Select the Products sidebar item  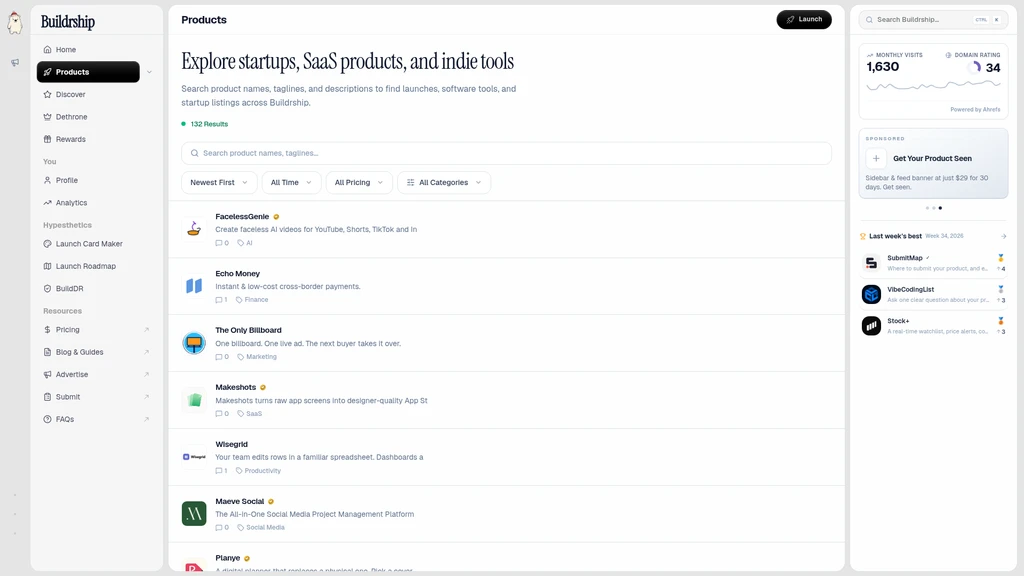point(88,72)
